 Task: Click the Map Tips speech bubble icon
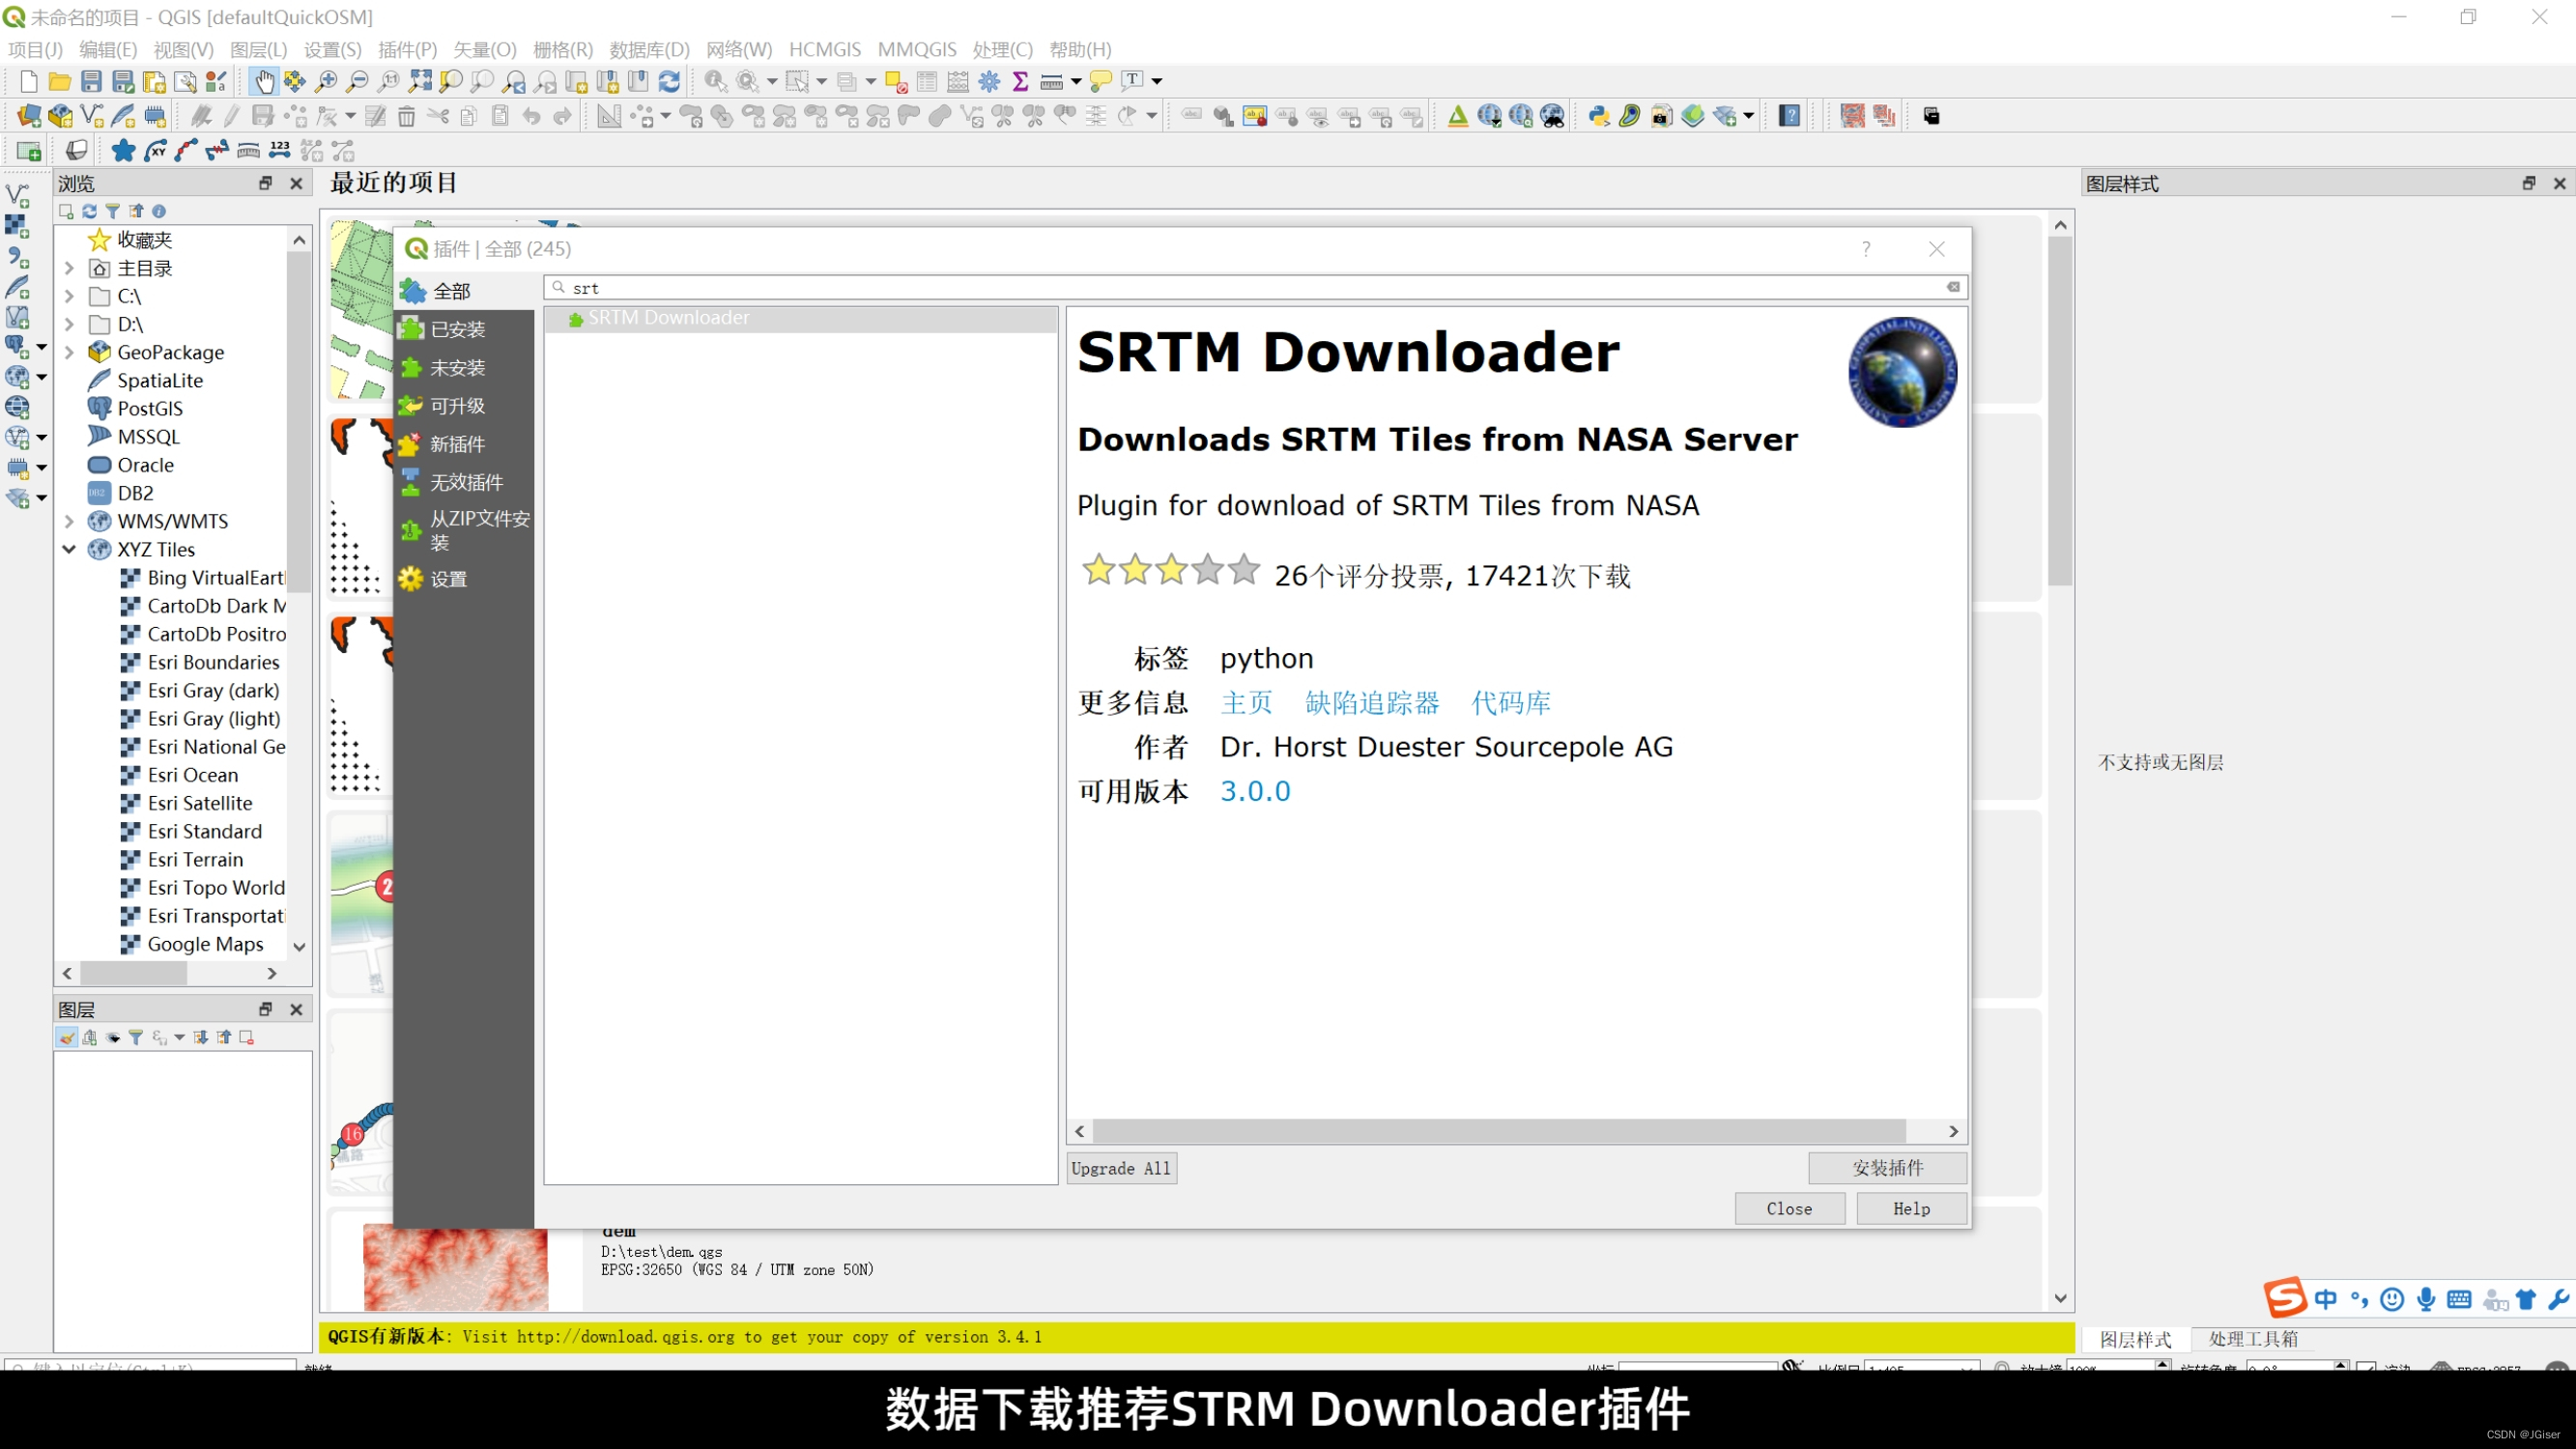tap(1100, 82)
